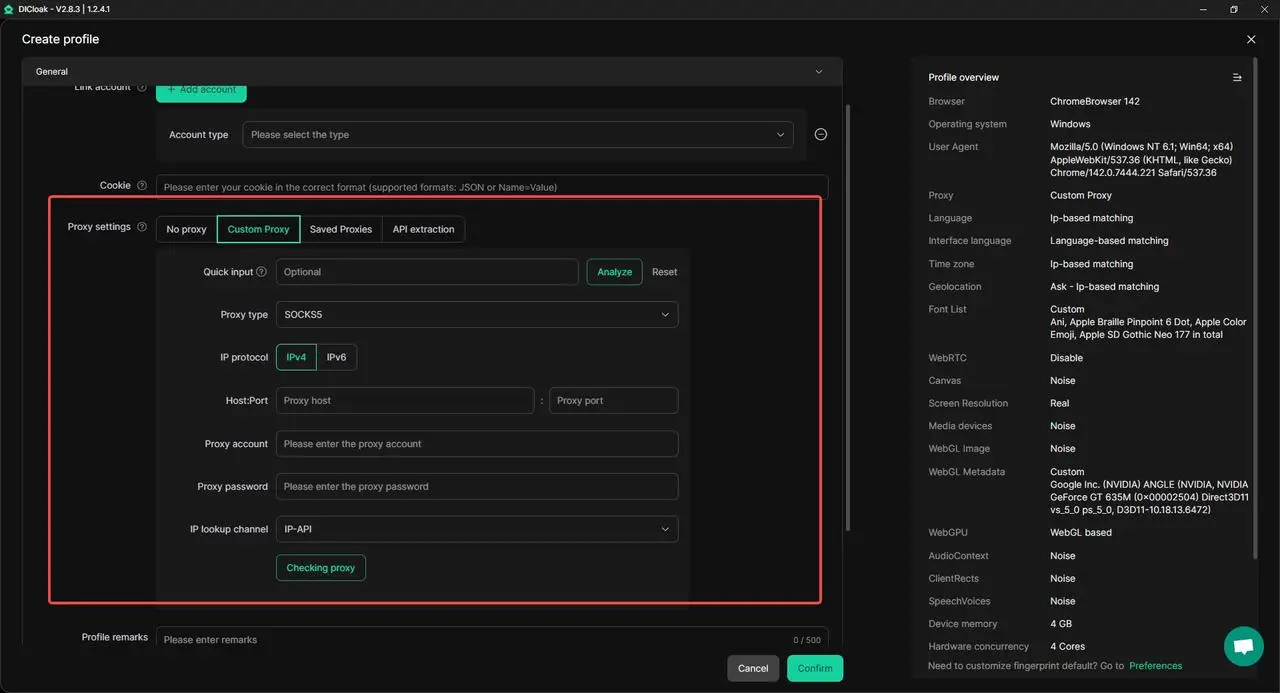Screen dimensions: 1280x693
Task: Select IPv4 as IP protocol
Action: coord(296,357)
